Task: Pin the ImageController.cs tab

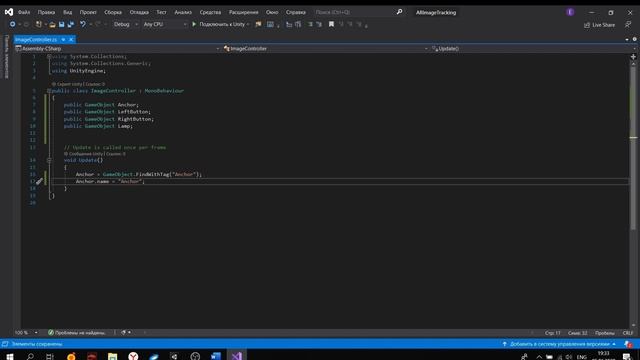Action: pyautogui.click(x=63, y=40)
